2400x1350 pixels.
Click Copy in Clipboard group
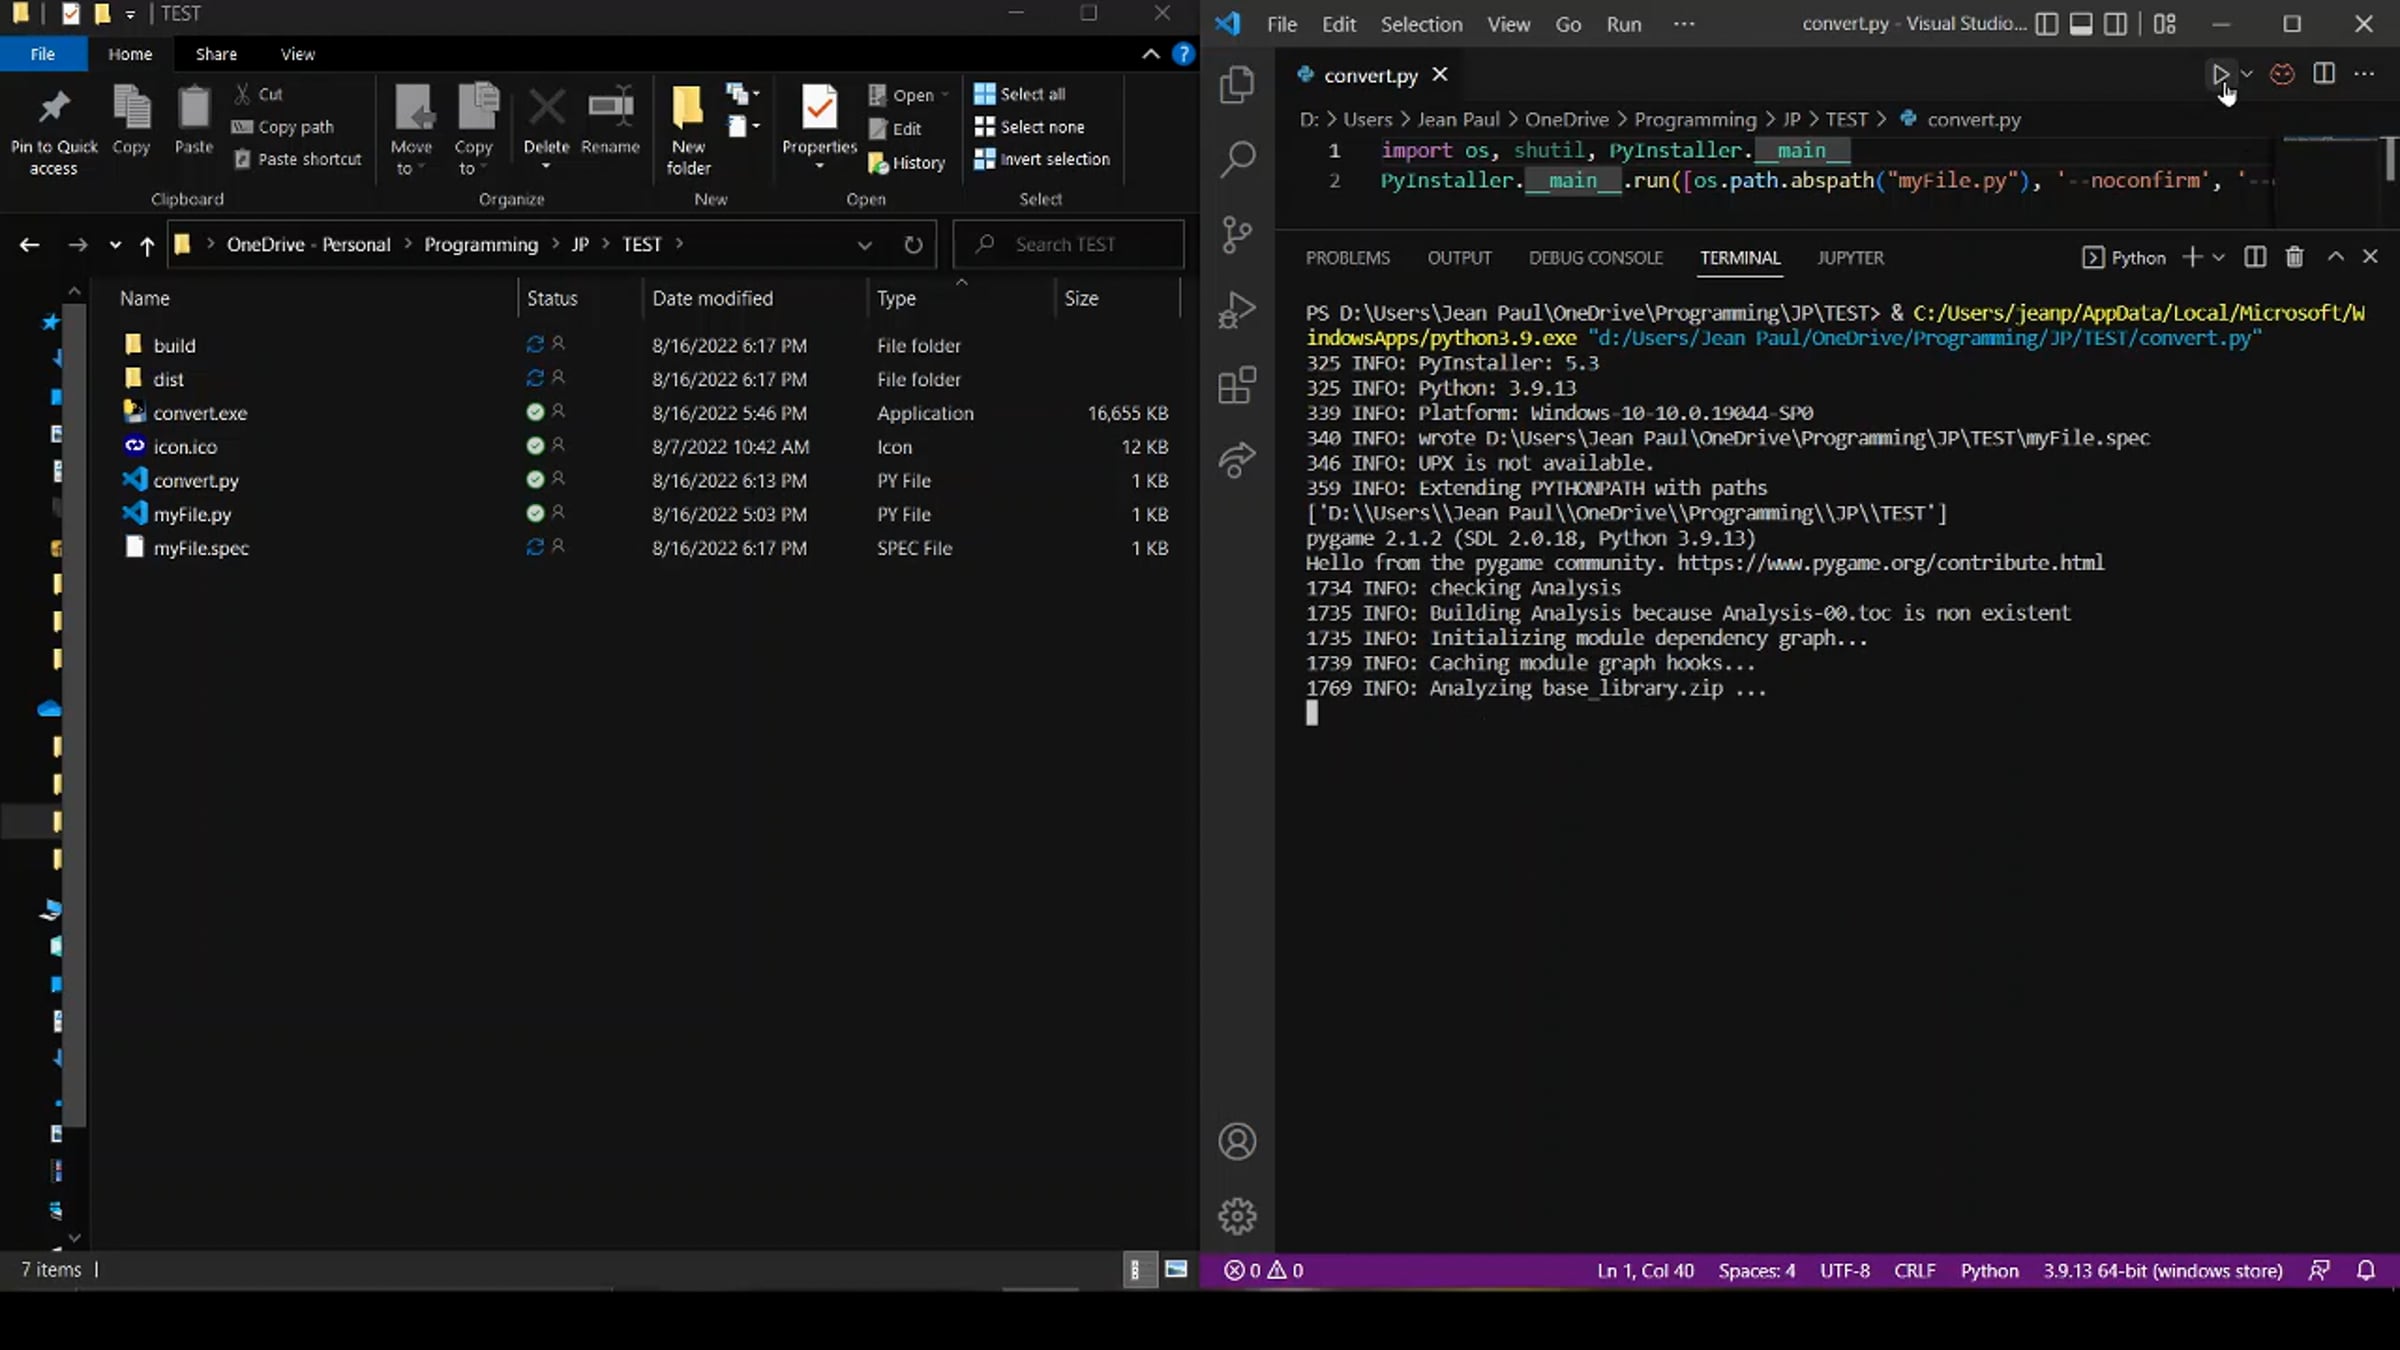tap(131, 120)
